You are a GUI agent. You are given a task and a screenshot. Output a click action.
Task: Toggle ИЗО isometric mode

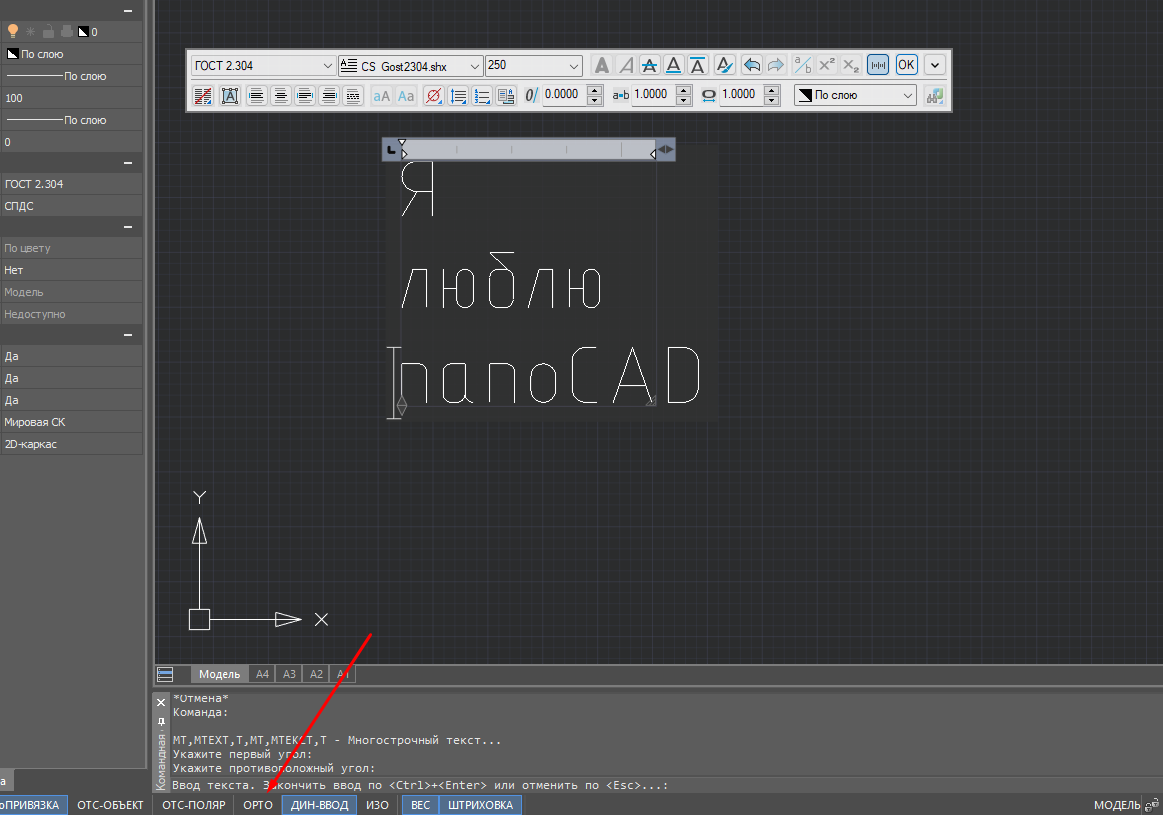point(378,805)
